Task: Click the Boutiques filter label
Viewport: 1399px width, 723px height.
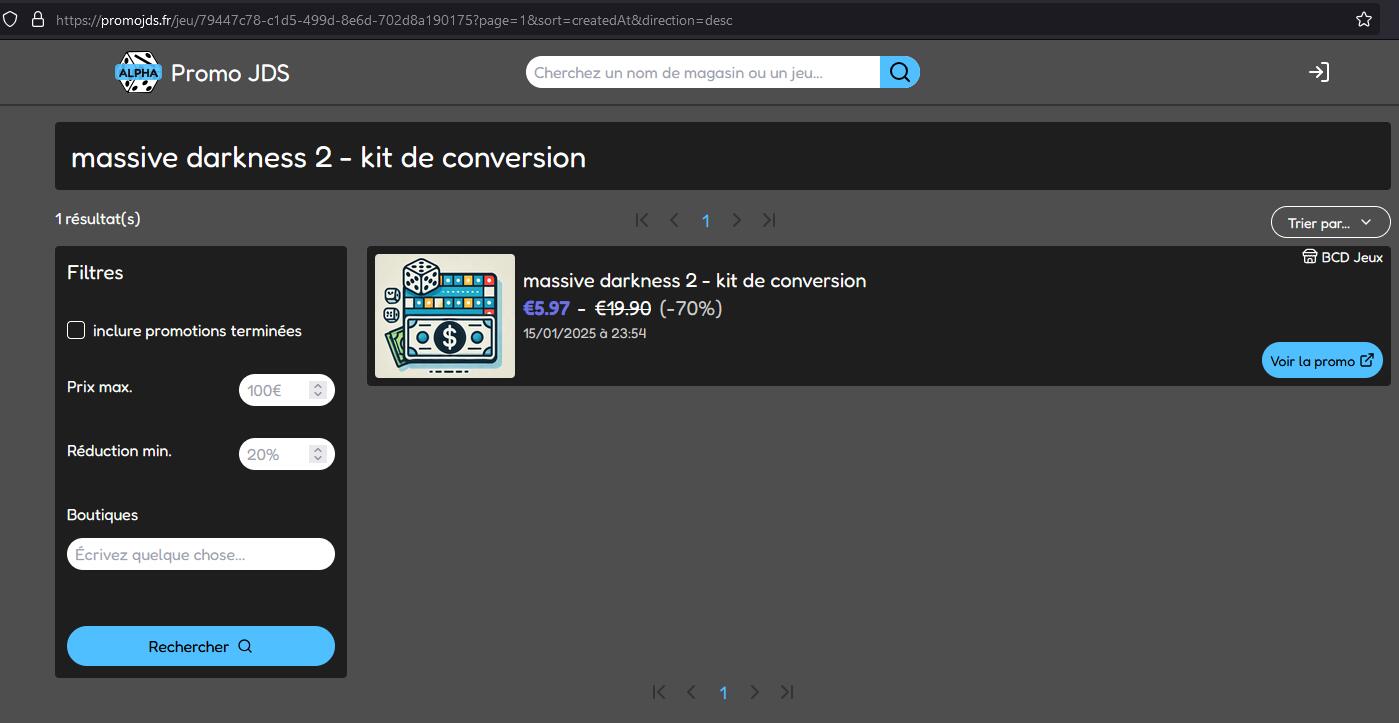Action: coord(102,514)
